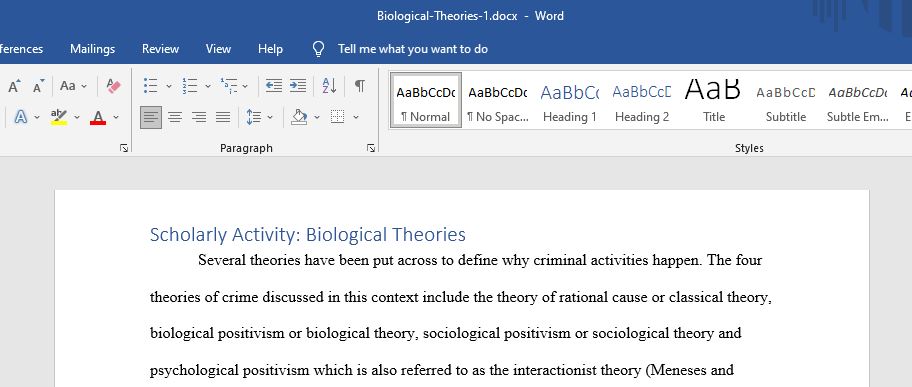Toggle justify alignment
Image resolution: width=912 pixels, height=387 pixels.
[x=223, y=117]
